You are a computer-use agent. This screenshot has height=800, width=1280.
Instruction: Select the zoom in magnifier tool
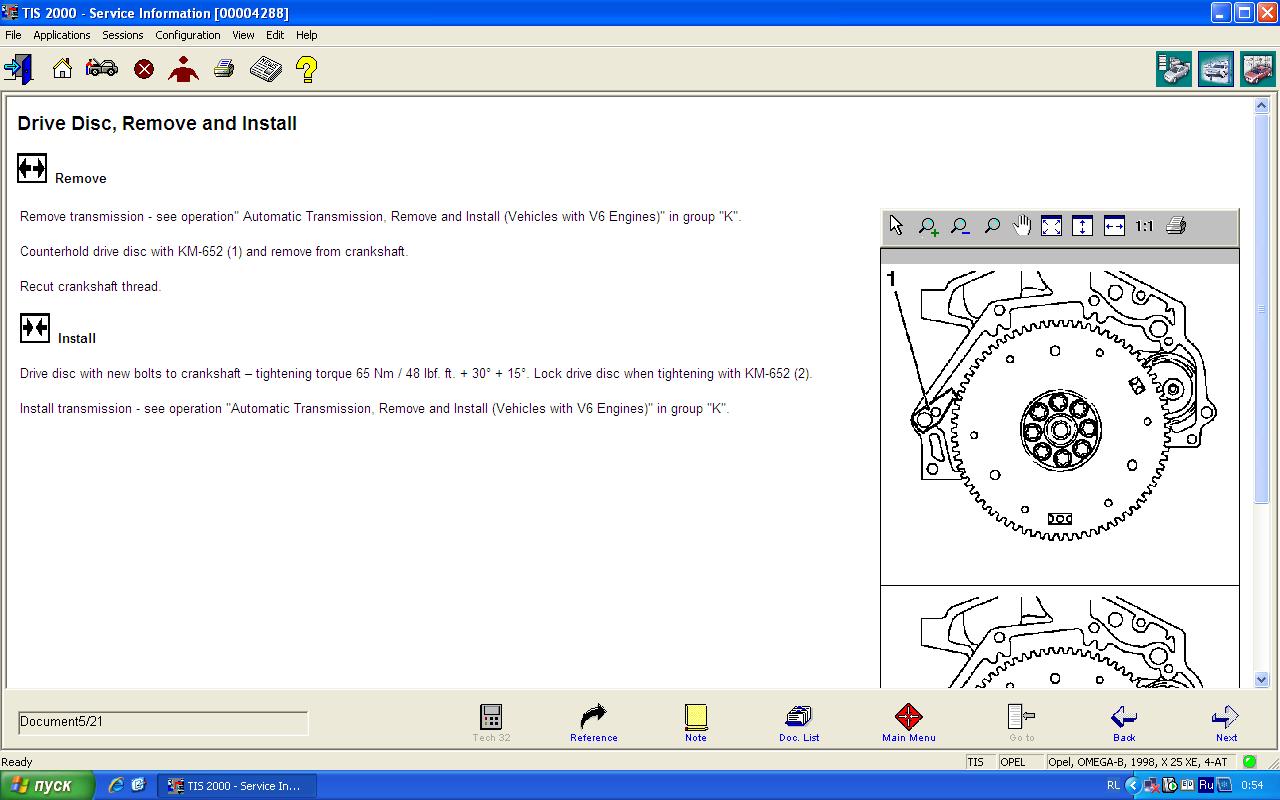[x=928, y=227]
